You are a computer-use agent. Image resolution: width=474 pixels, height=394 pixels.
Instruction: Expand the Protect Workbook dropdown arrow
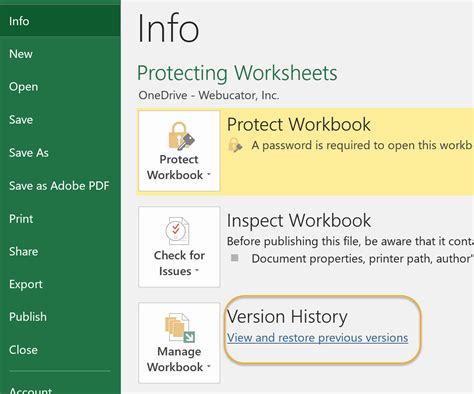[209, 174]
